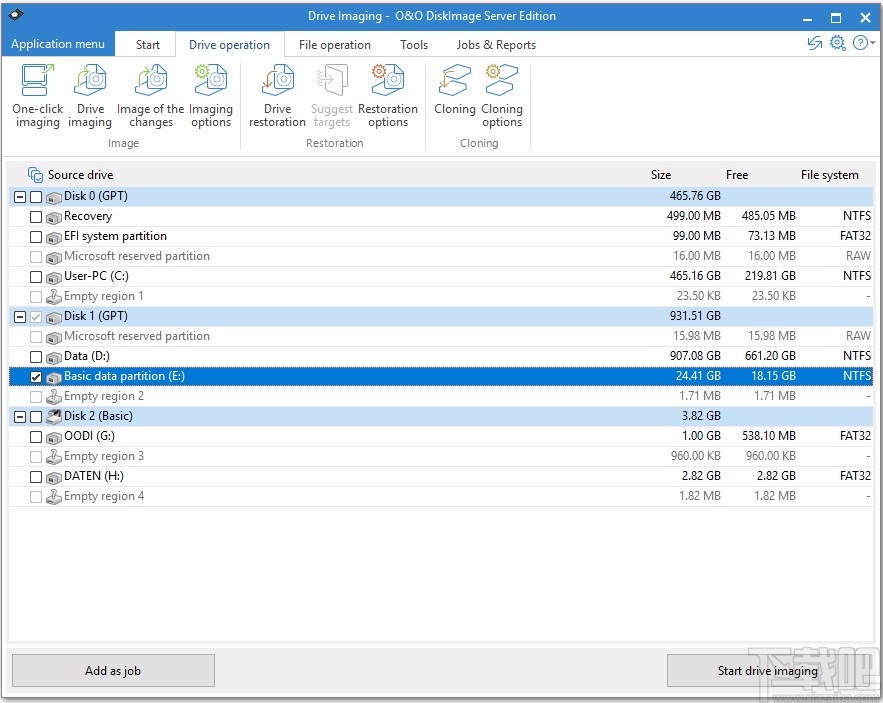The image size is (883, 703).
Task: Open Restoration options
Action: pyautogui.click(x=388, y=93)
